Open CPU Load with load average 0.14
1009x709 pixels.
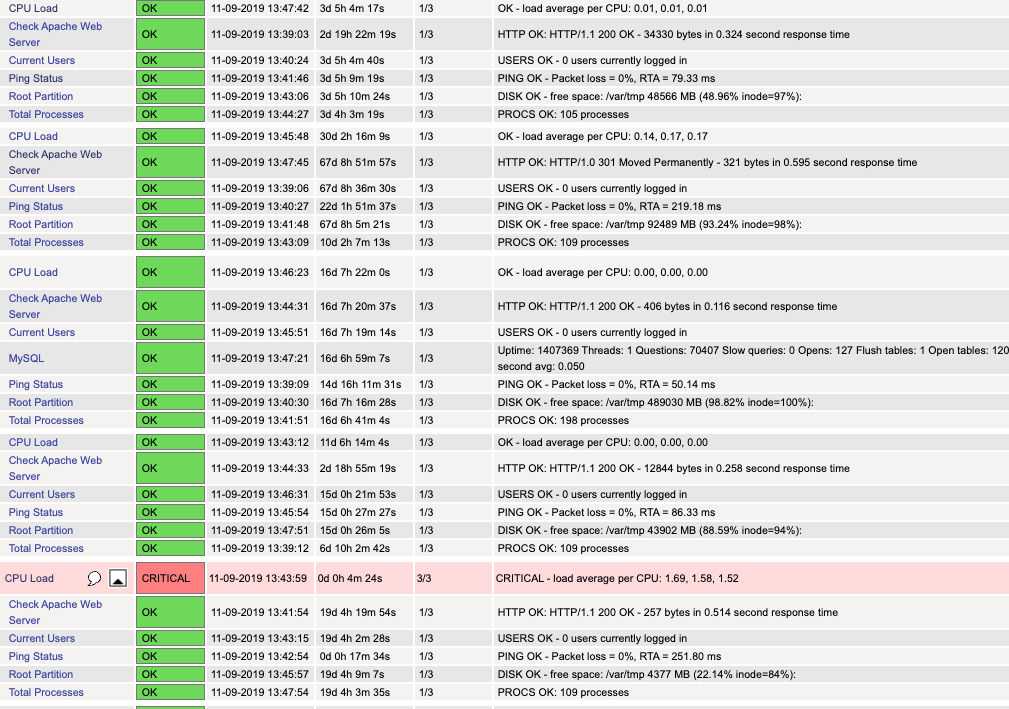click(x=33, y=136)
